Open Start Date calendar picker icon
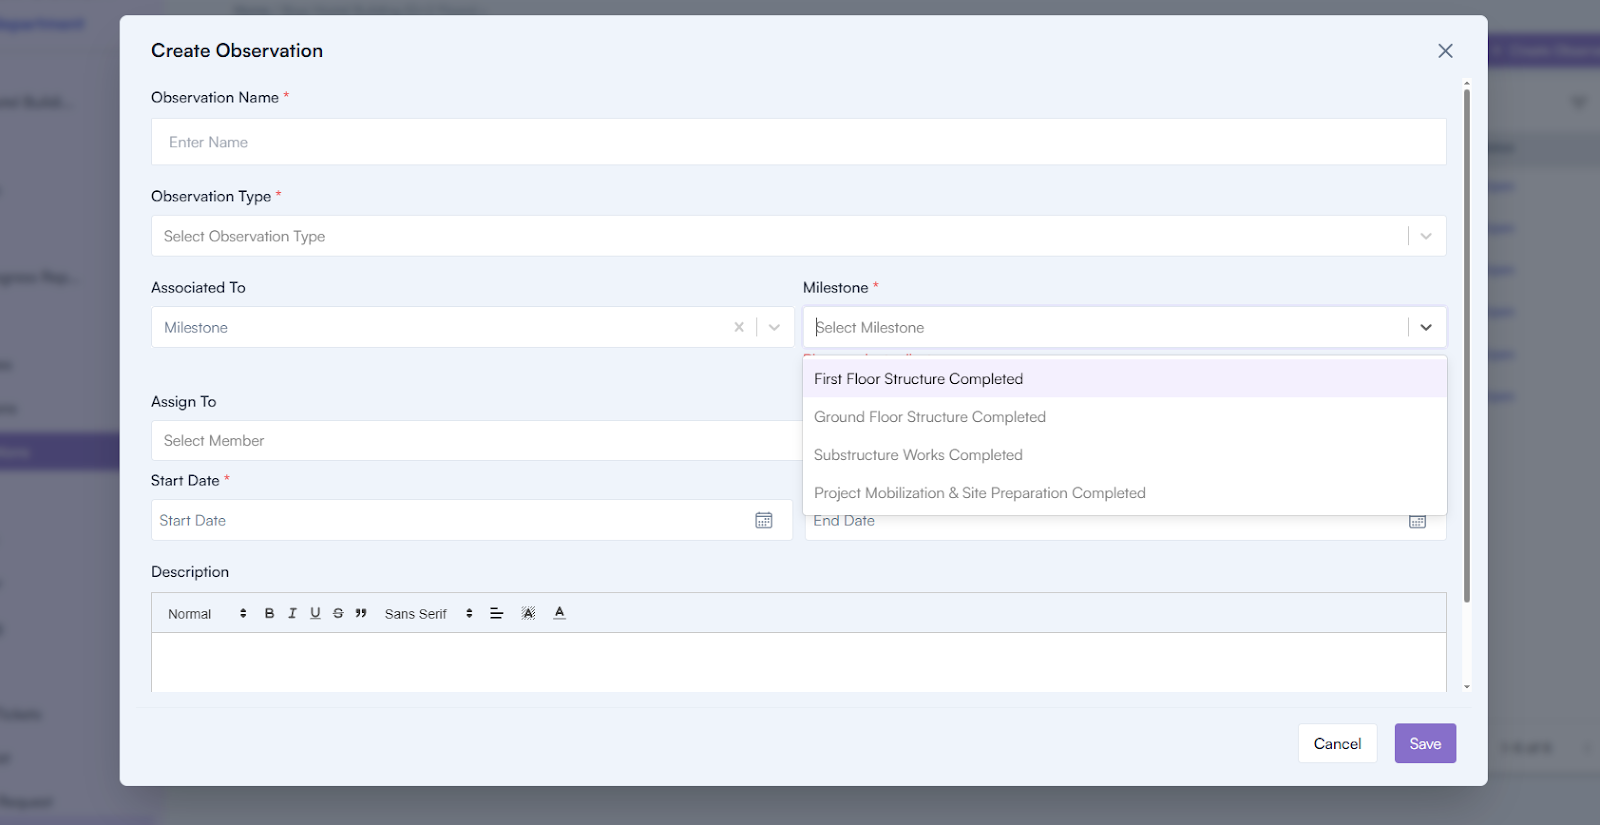The height and width of the screenshot is (825, 1600). [764, 520]
